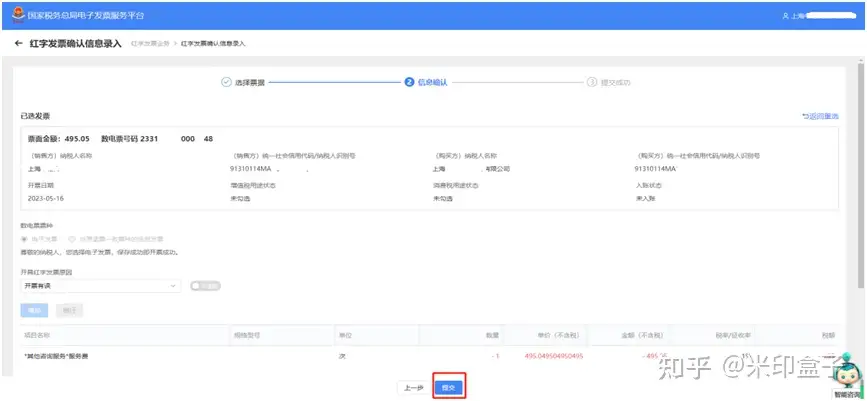Viewport: 867px width, 401px height.
Task: Click the chevron arrow in 开票有误 combo box
Action: pos(173,286)
